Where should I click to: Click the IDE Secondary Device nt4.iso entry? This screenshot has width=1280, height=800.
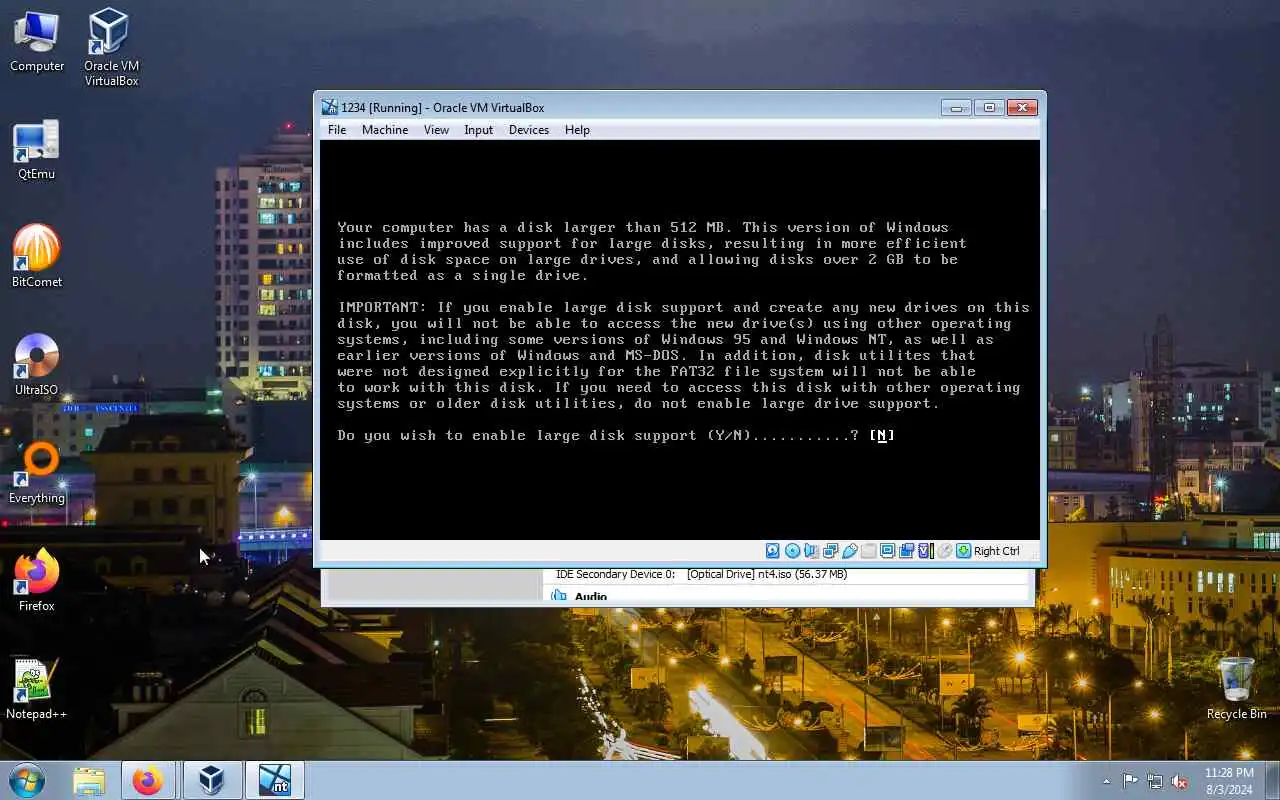pyautogui.click(x=701, y=575)
